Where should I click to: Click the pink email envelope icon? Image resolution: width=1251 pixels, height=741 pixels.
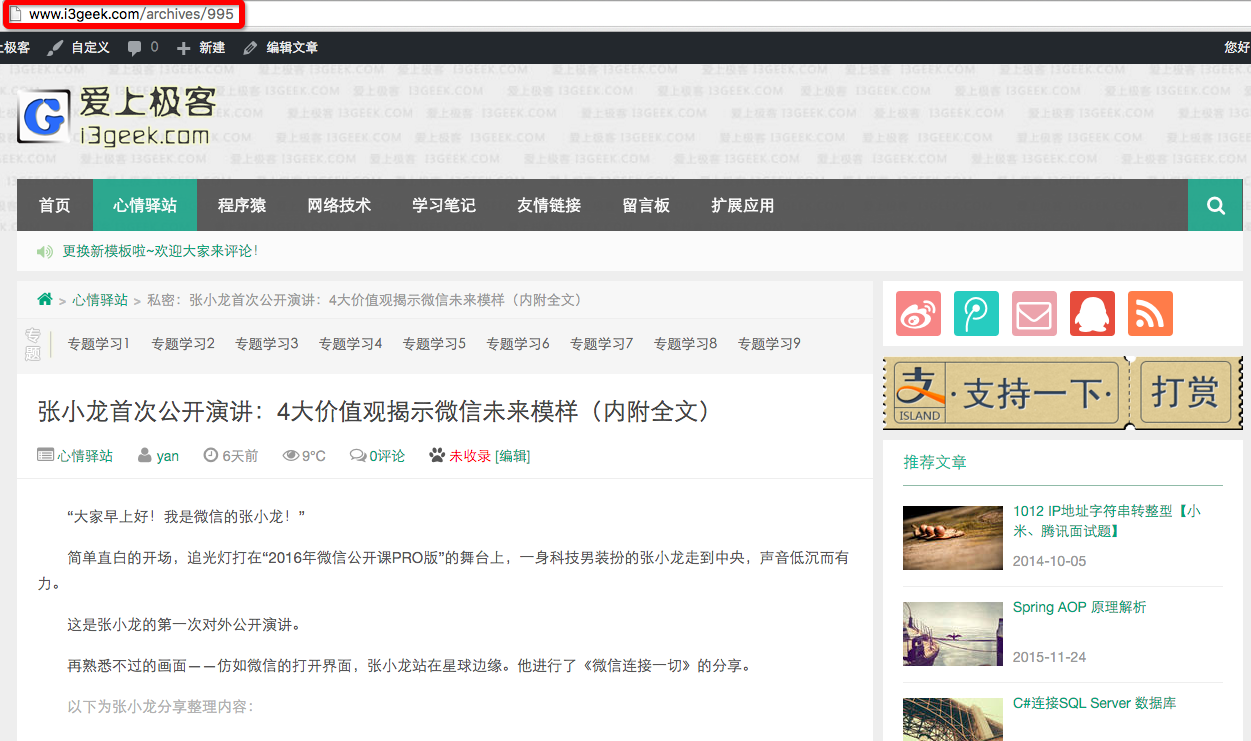1034,314
